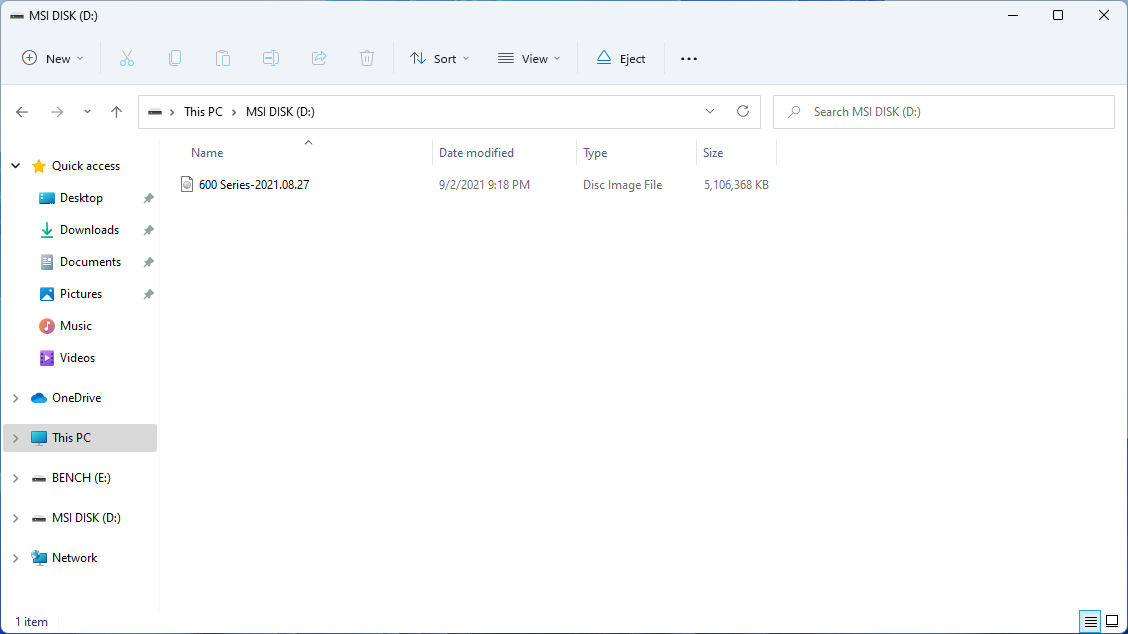
Task: Click the Disc Image File type cell
Action: pyautogui.click(x=622, y=185)
